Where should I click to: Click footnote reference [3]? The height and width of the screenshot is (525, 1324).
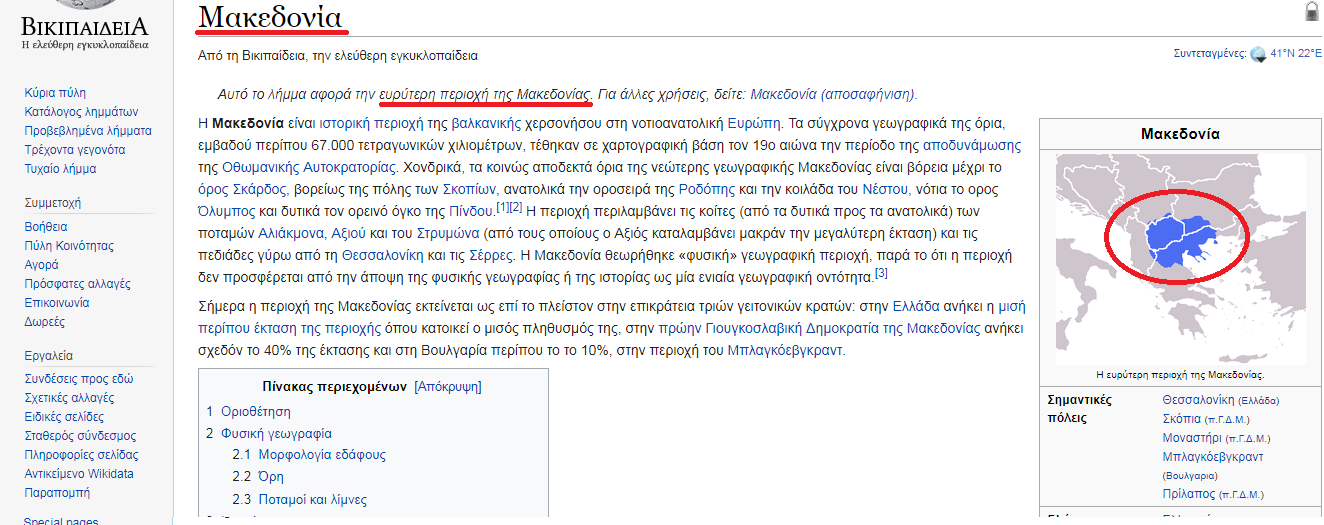pos(881,273)
